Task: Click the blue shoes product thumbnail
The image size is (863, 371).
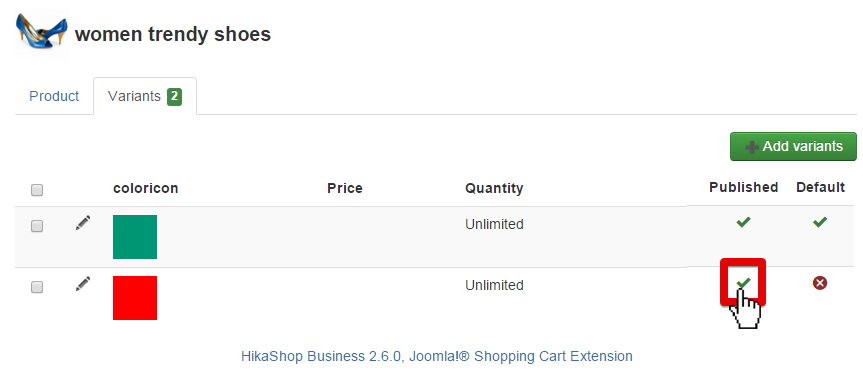Action: point(42,34)
